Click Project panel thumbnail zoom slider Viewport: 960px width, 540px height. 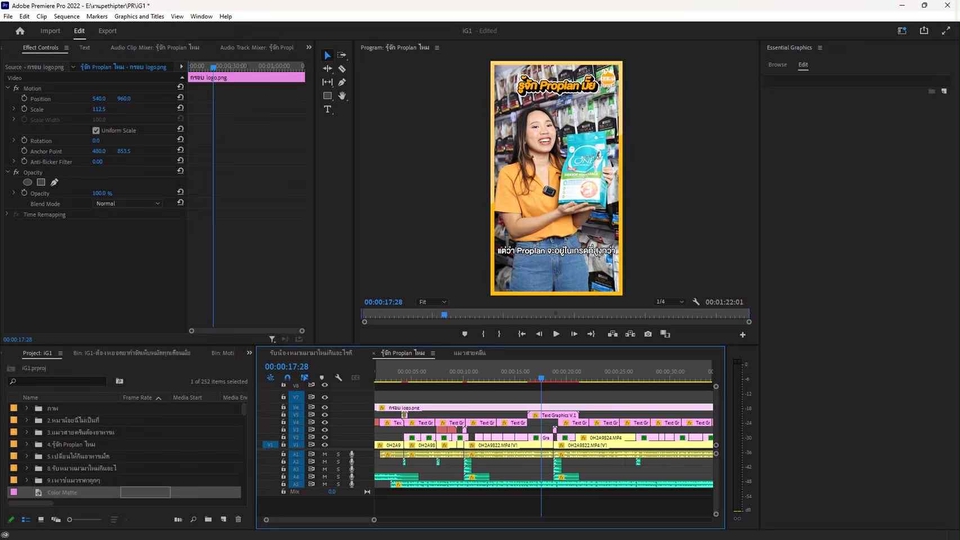click(70, 520)
